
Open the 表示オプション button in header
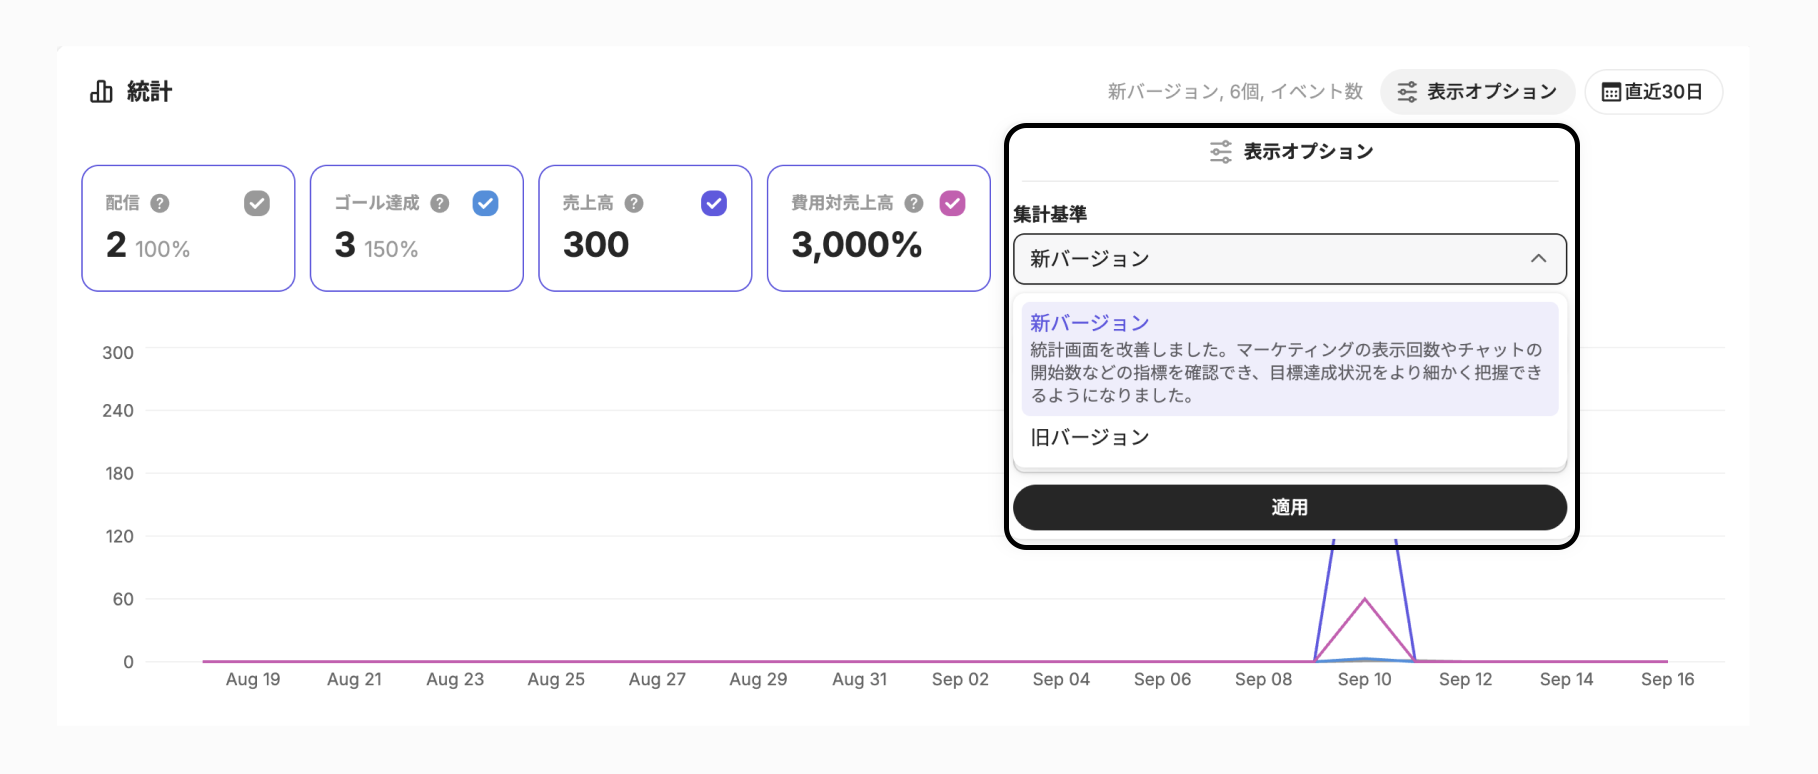click(x=1477, y=92)
